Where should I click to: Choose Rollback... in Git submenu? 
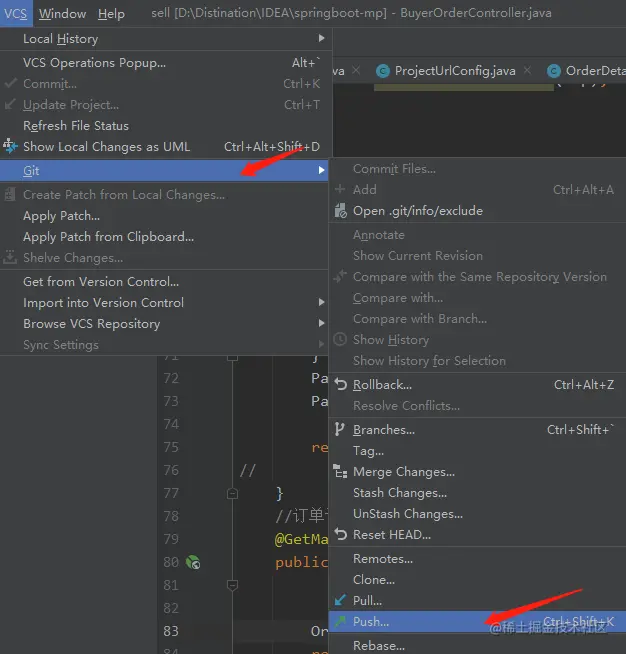coord(478,385)
